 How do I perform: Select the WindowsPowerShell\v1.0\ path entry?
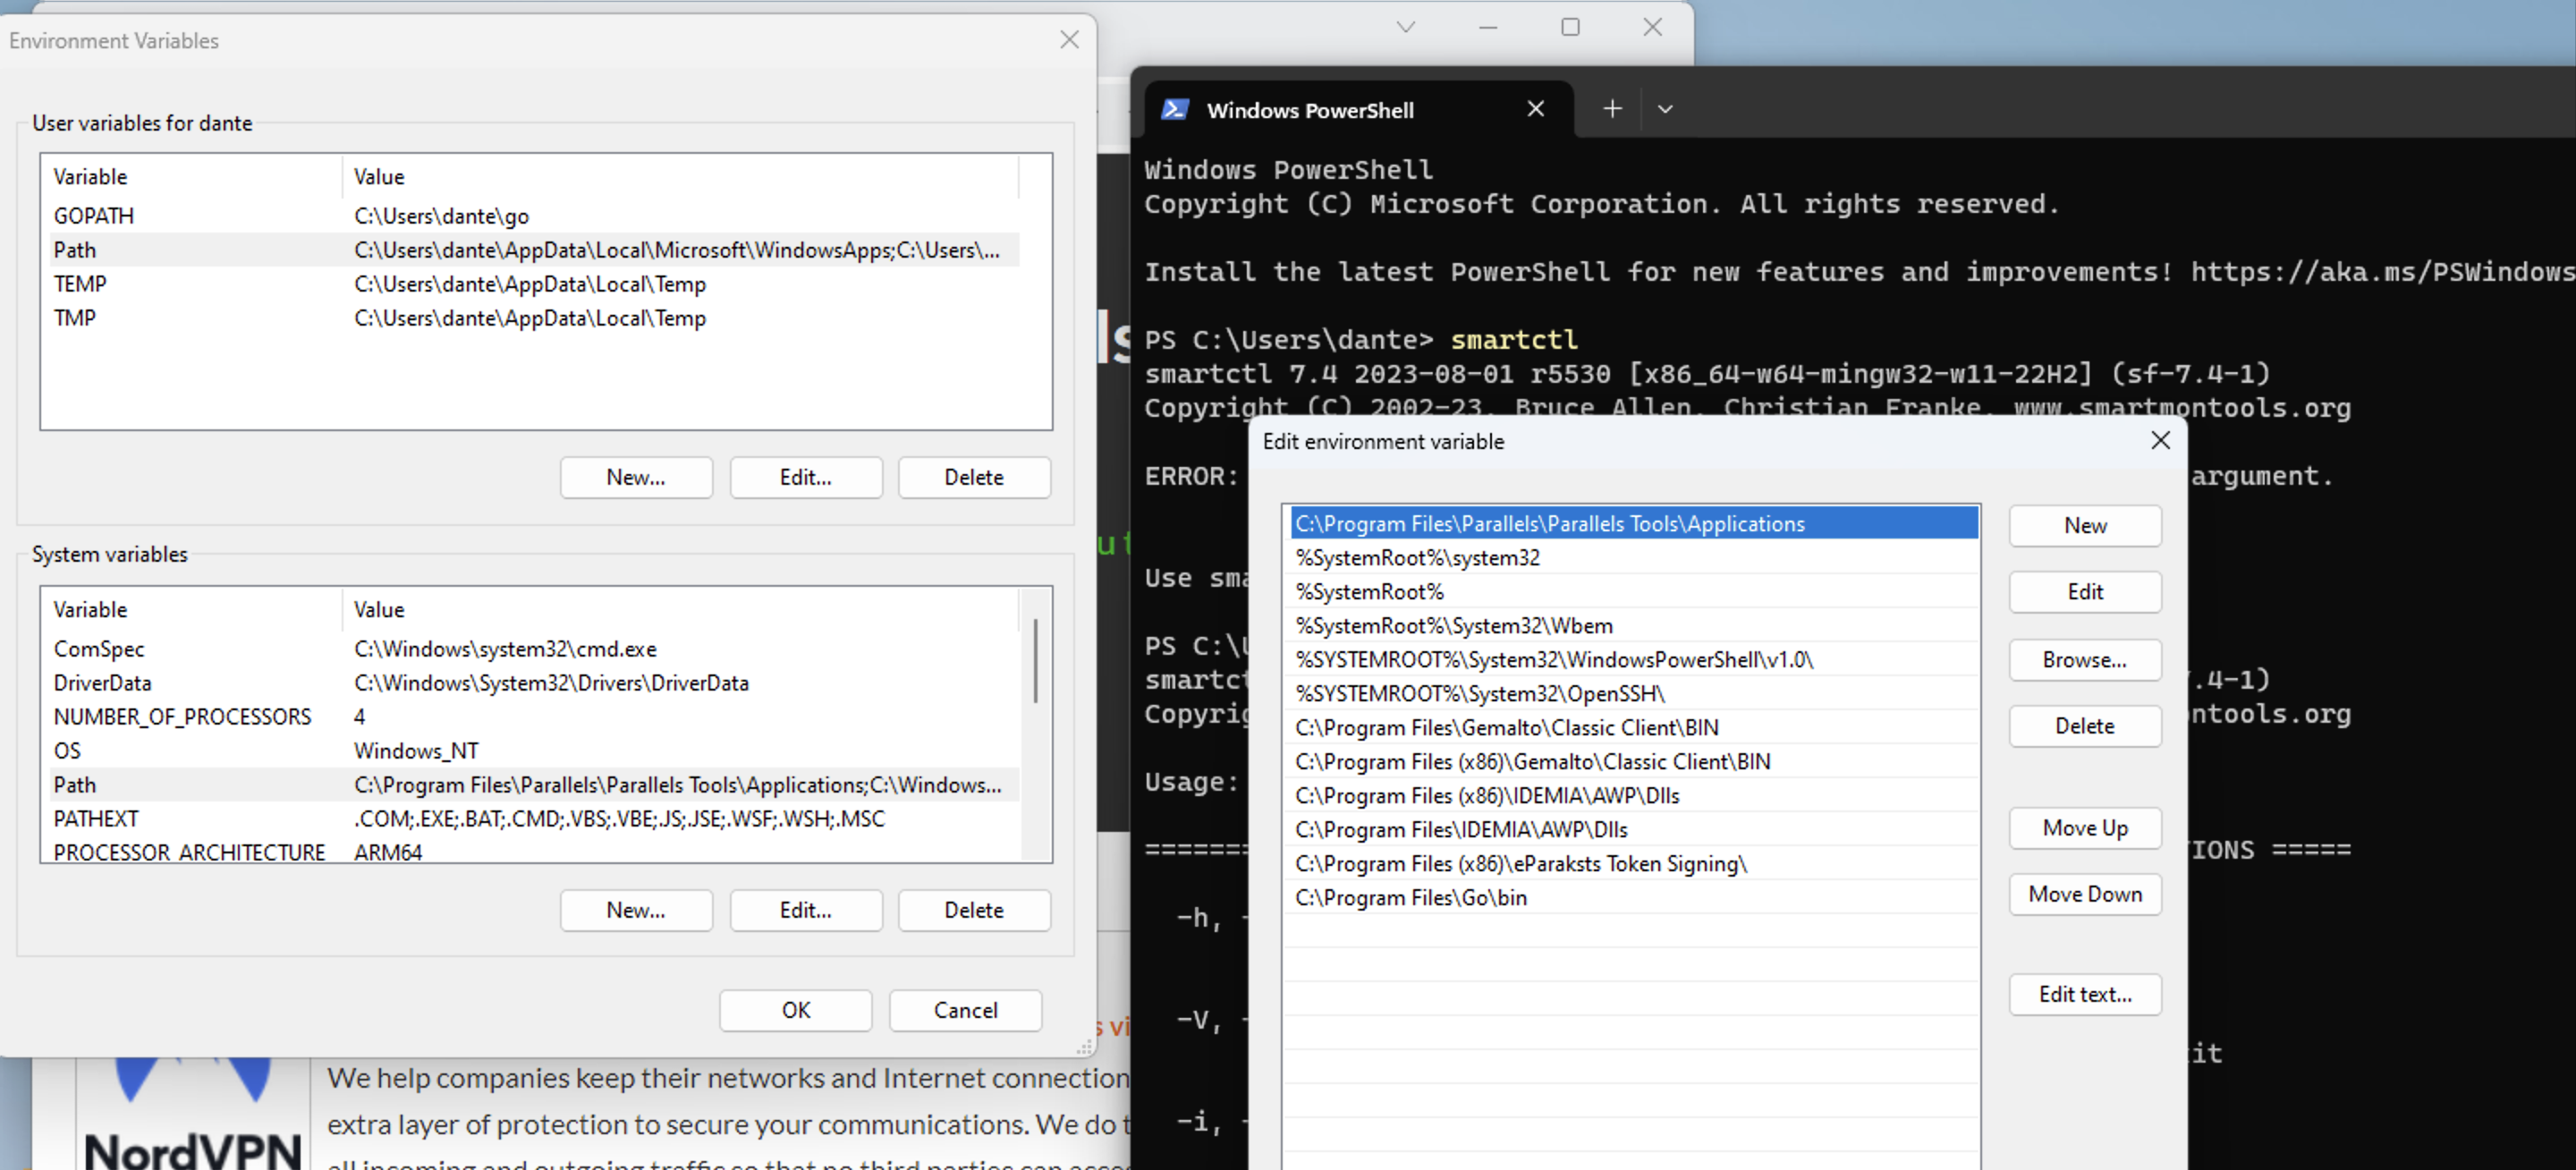click(1633, 659)
